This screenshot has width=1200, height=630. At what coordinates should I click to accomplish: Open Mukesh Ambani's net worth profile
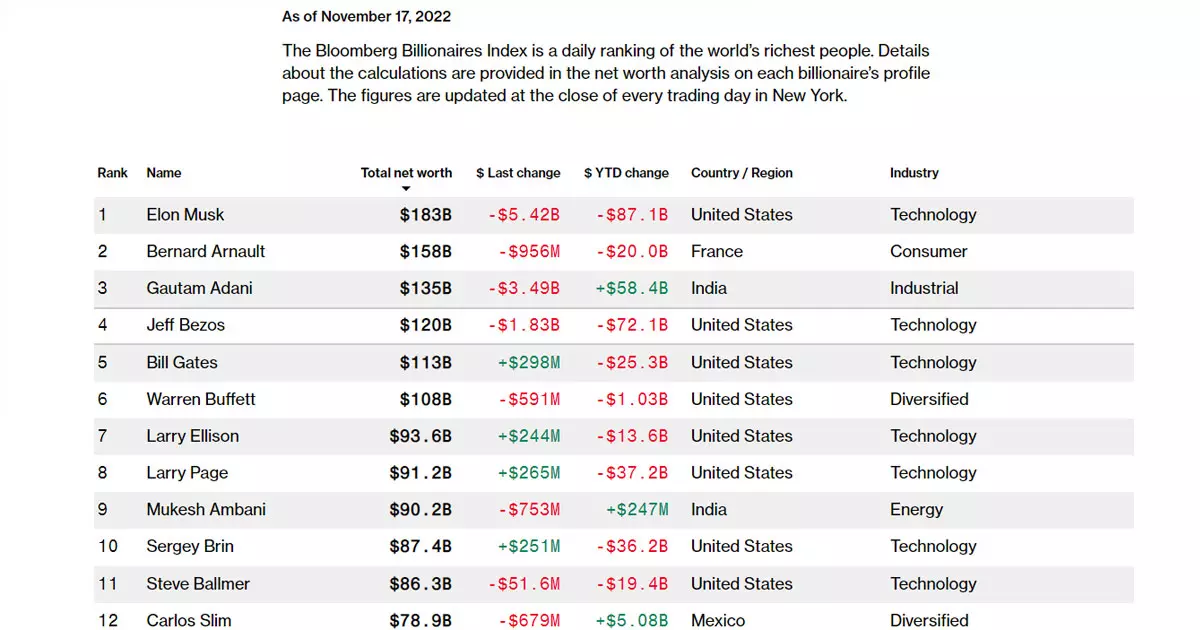[206, 510]
